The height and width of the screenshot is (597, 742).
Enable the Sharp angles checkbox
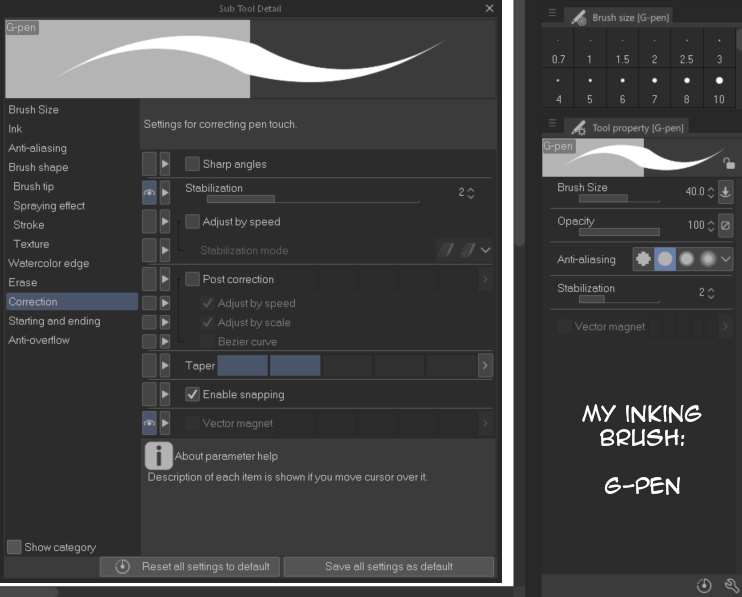tap(193, 164)
